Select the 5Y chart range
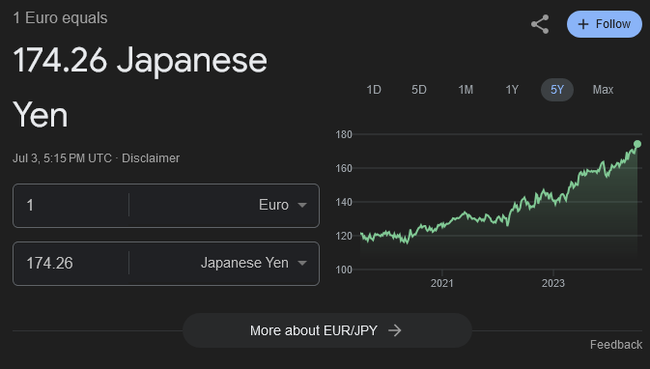Image resolution: width=650 pixels, height=369 pixels. pos(557,90)
